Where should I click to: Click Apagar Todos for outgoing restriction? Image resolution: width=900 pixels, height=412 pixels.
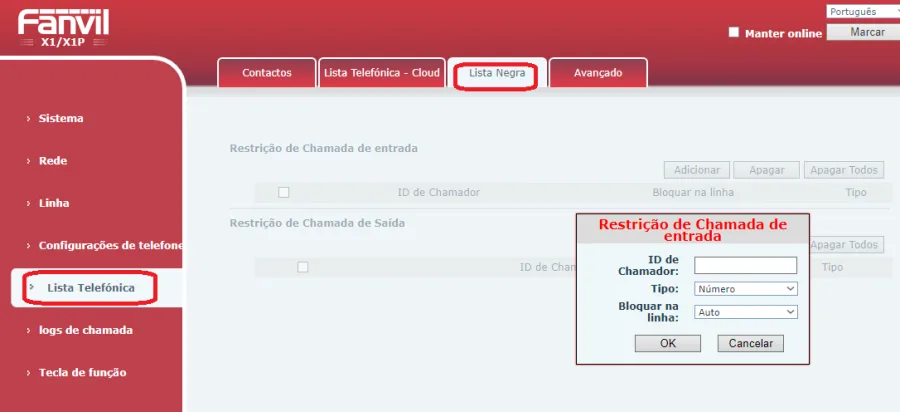(846, 244)
